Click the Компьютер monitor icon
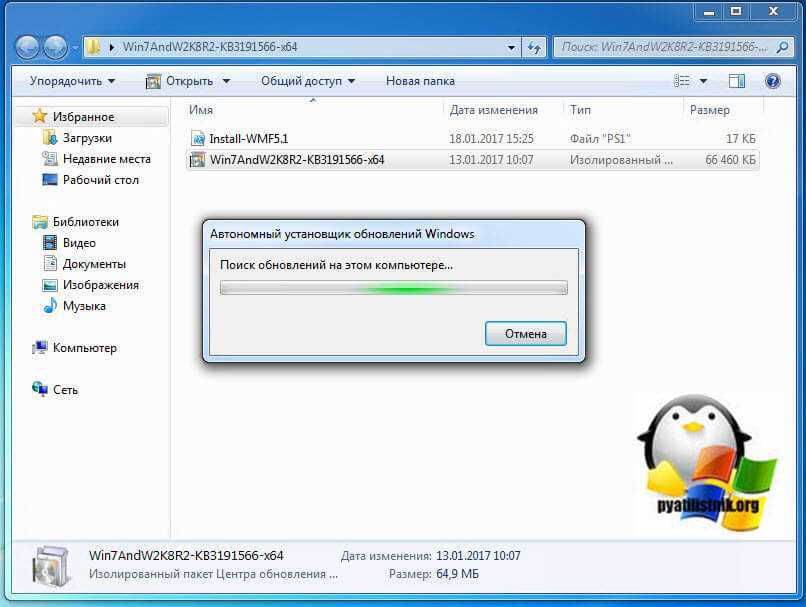This screenshot has height=607, width=806. coord(40,348)
